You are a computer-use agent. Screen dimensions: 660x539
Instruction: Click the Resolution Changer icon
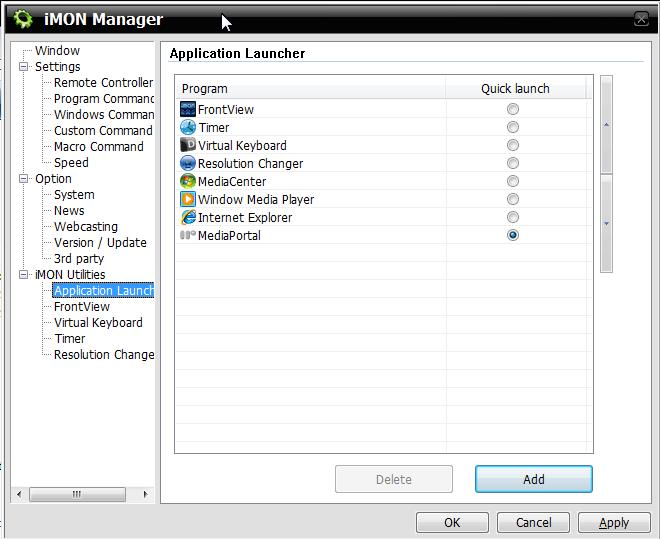tap(187, 163)
